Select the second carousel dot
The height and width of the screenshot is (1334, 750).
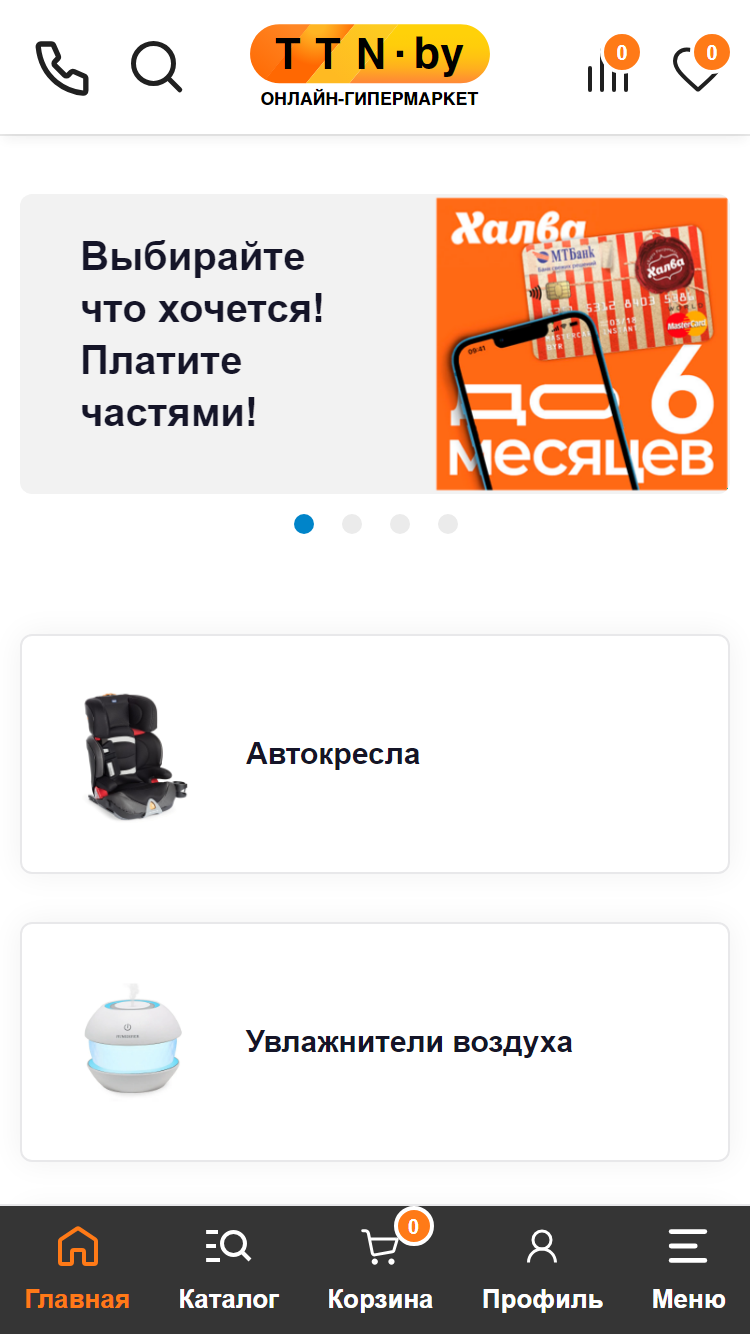pos(352,524)
